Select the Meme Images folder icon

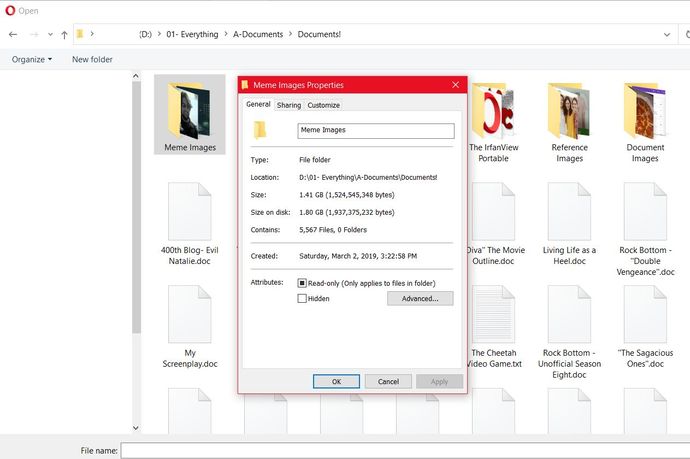tap(190, 114)
